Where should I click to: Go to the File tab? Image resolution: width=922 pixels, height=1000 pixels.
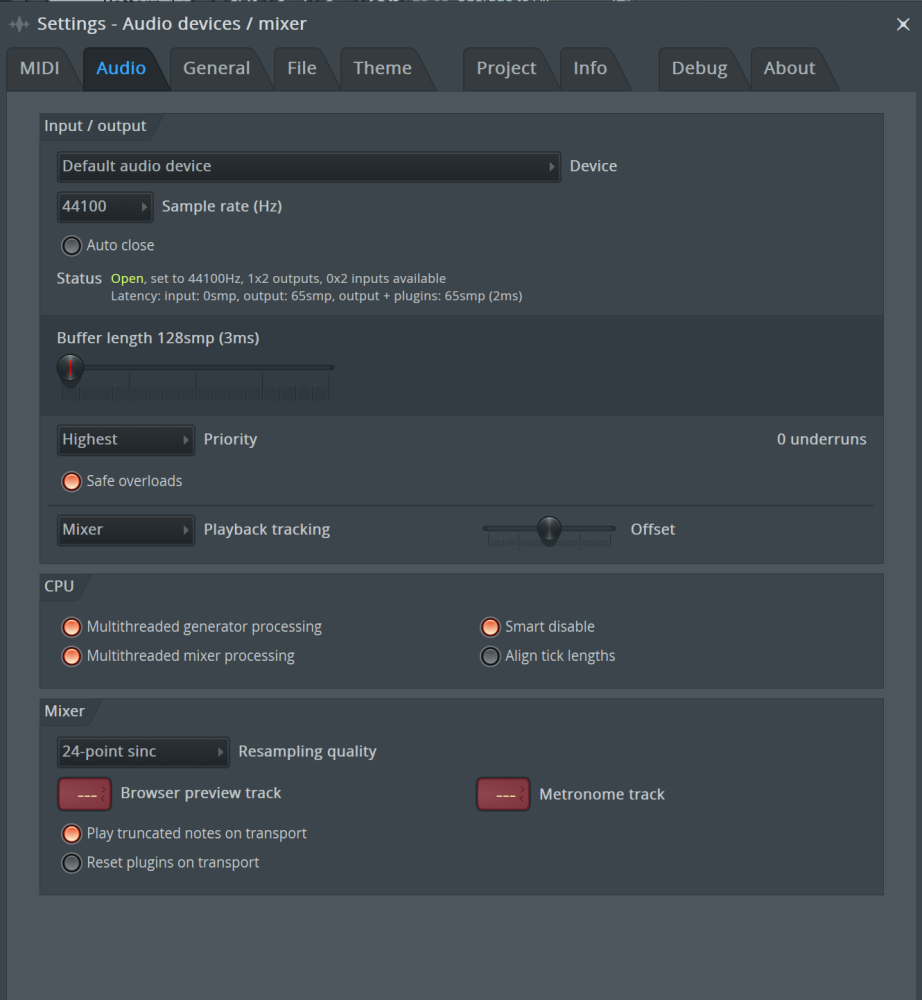pyautogui.click(x=302, y=68)
